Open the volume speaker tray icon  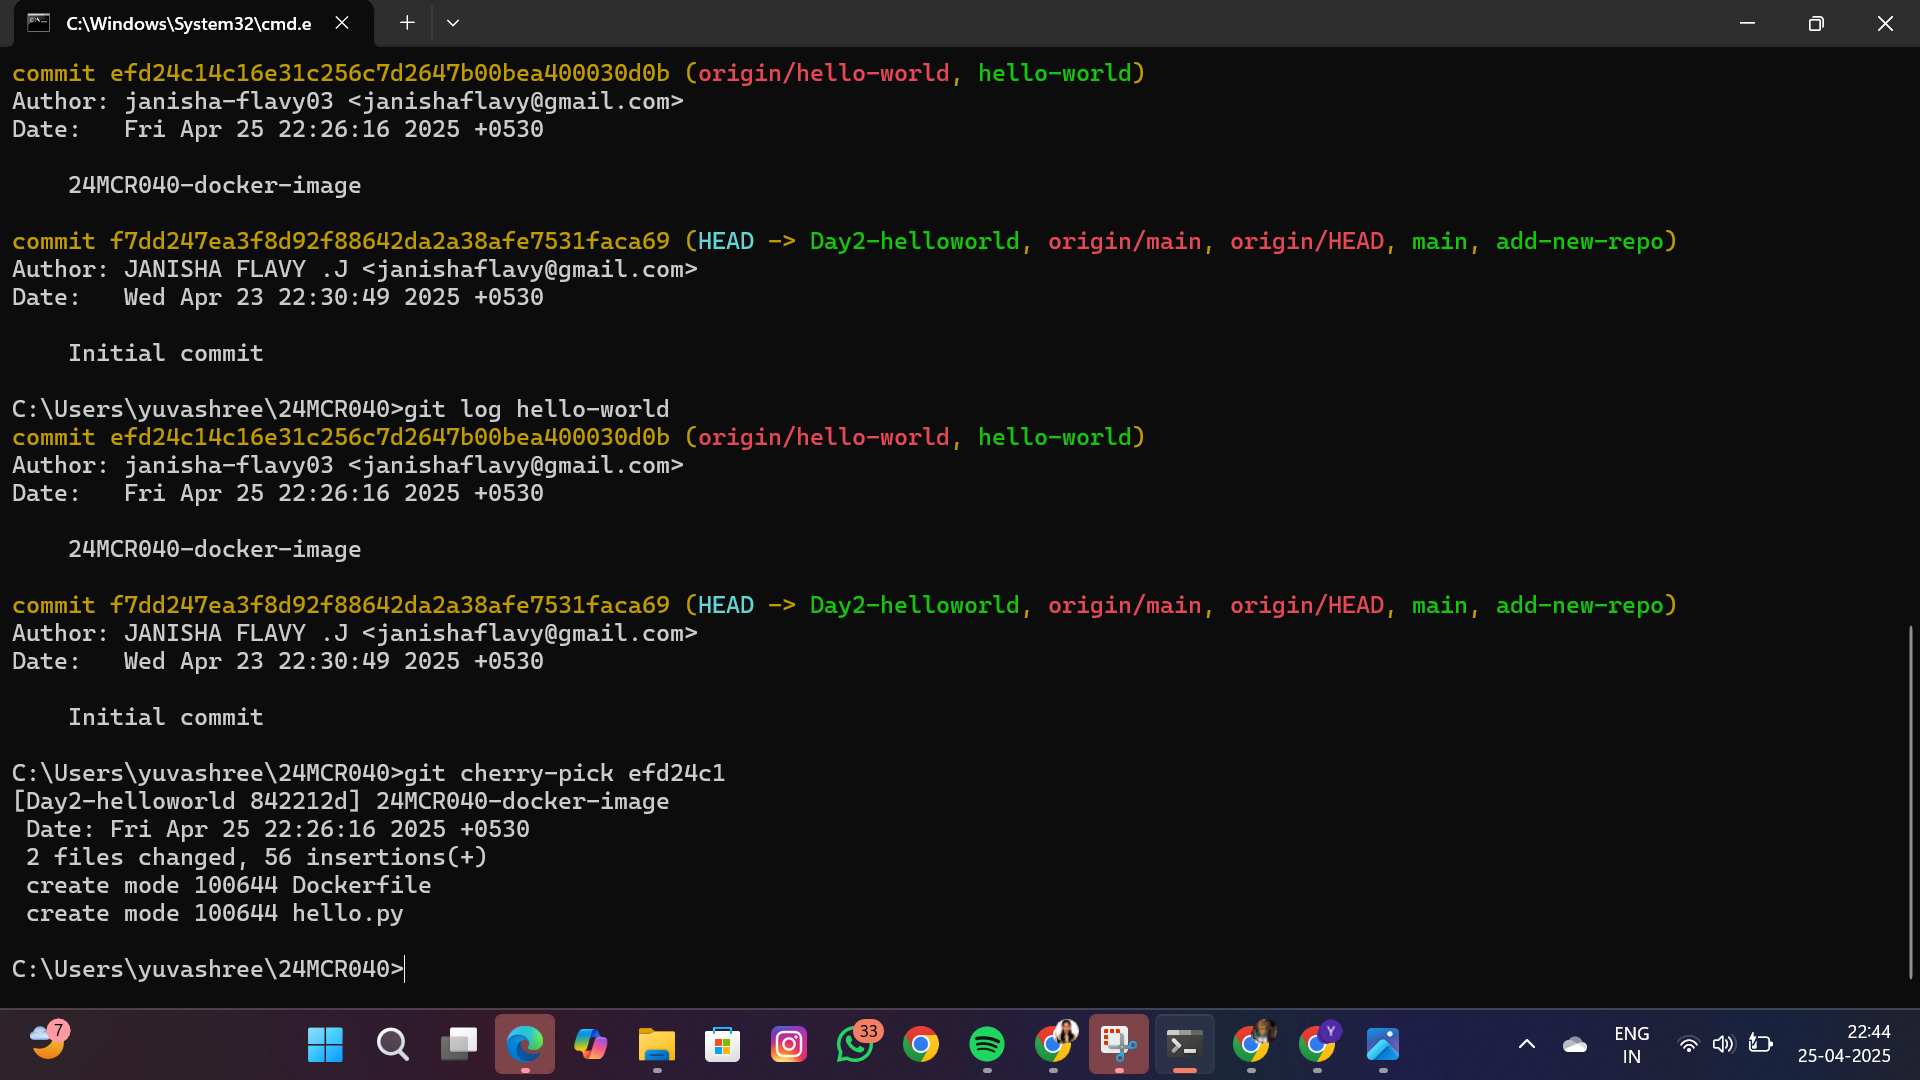tap(1722, 1045)
